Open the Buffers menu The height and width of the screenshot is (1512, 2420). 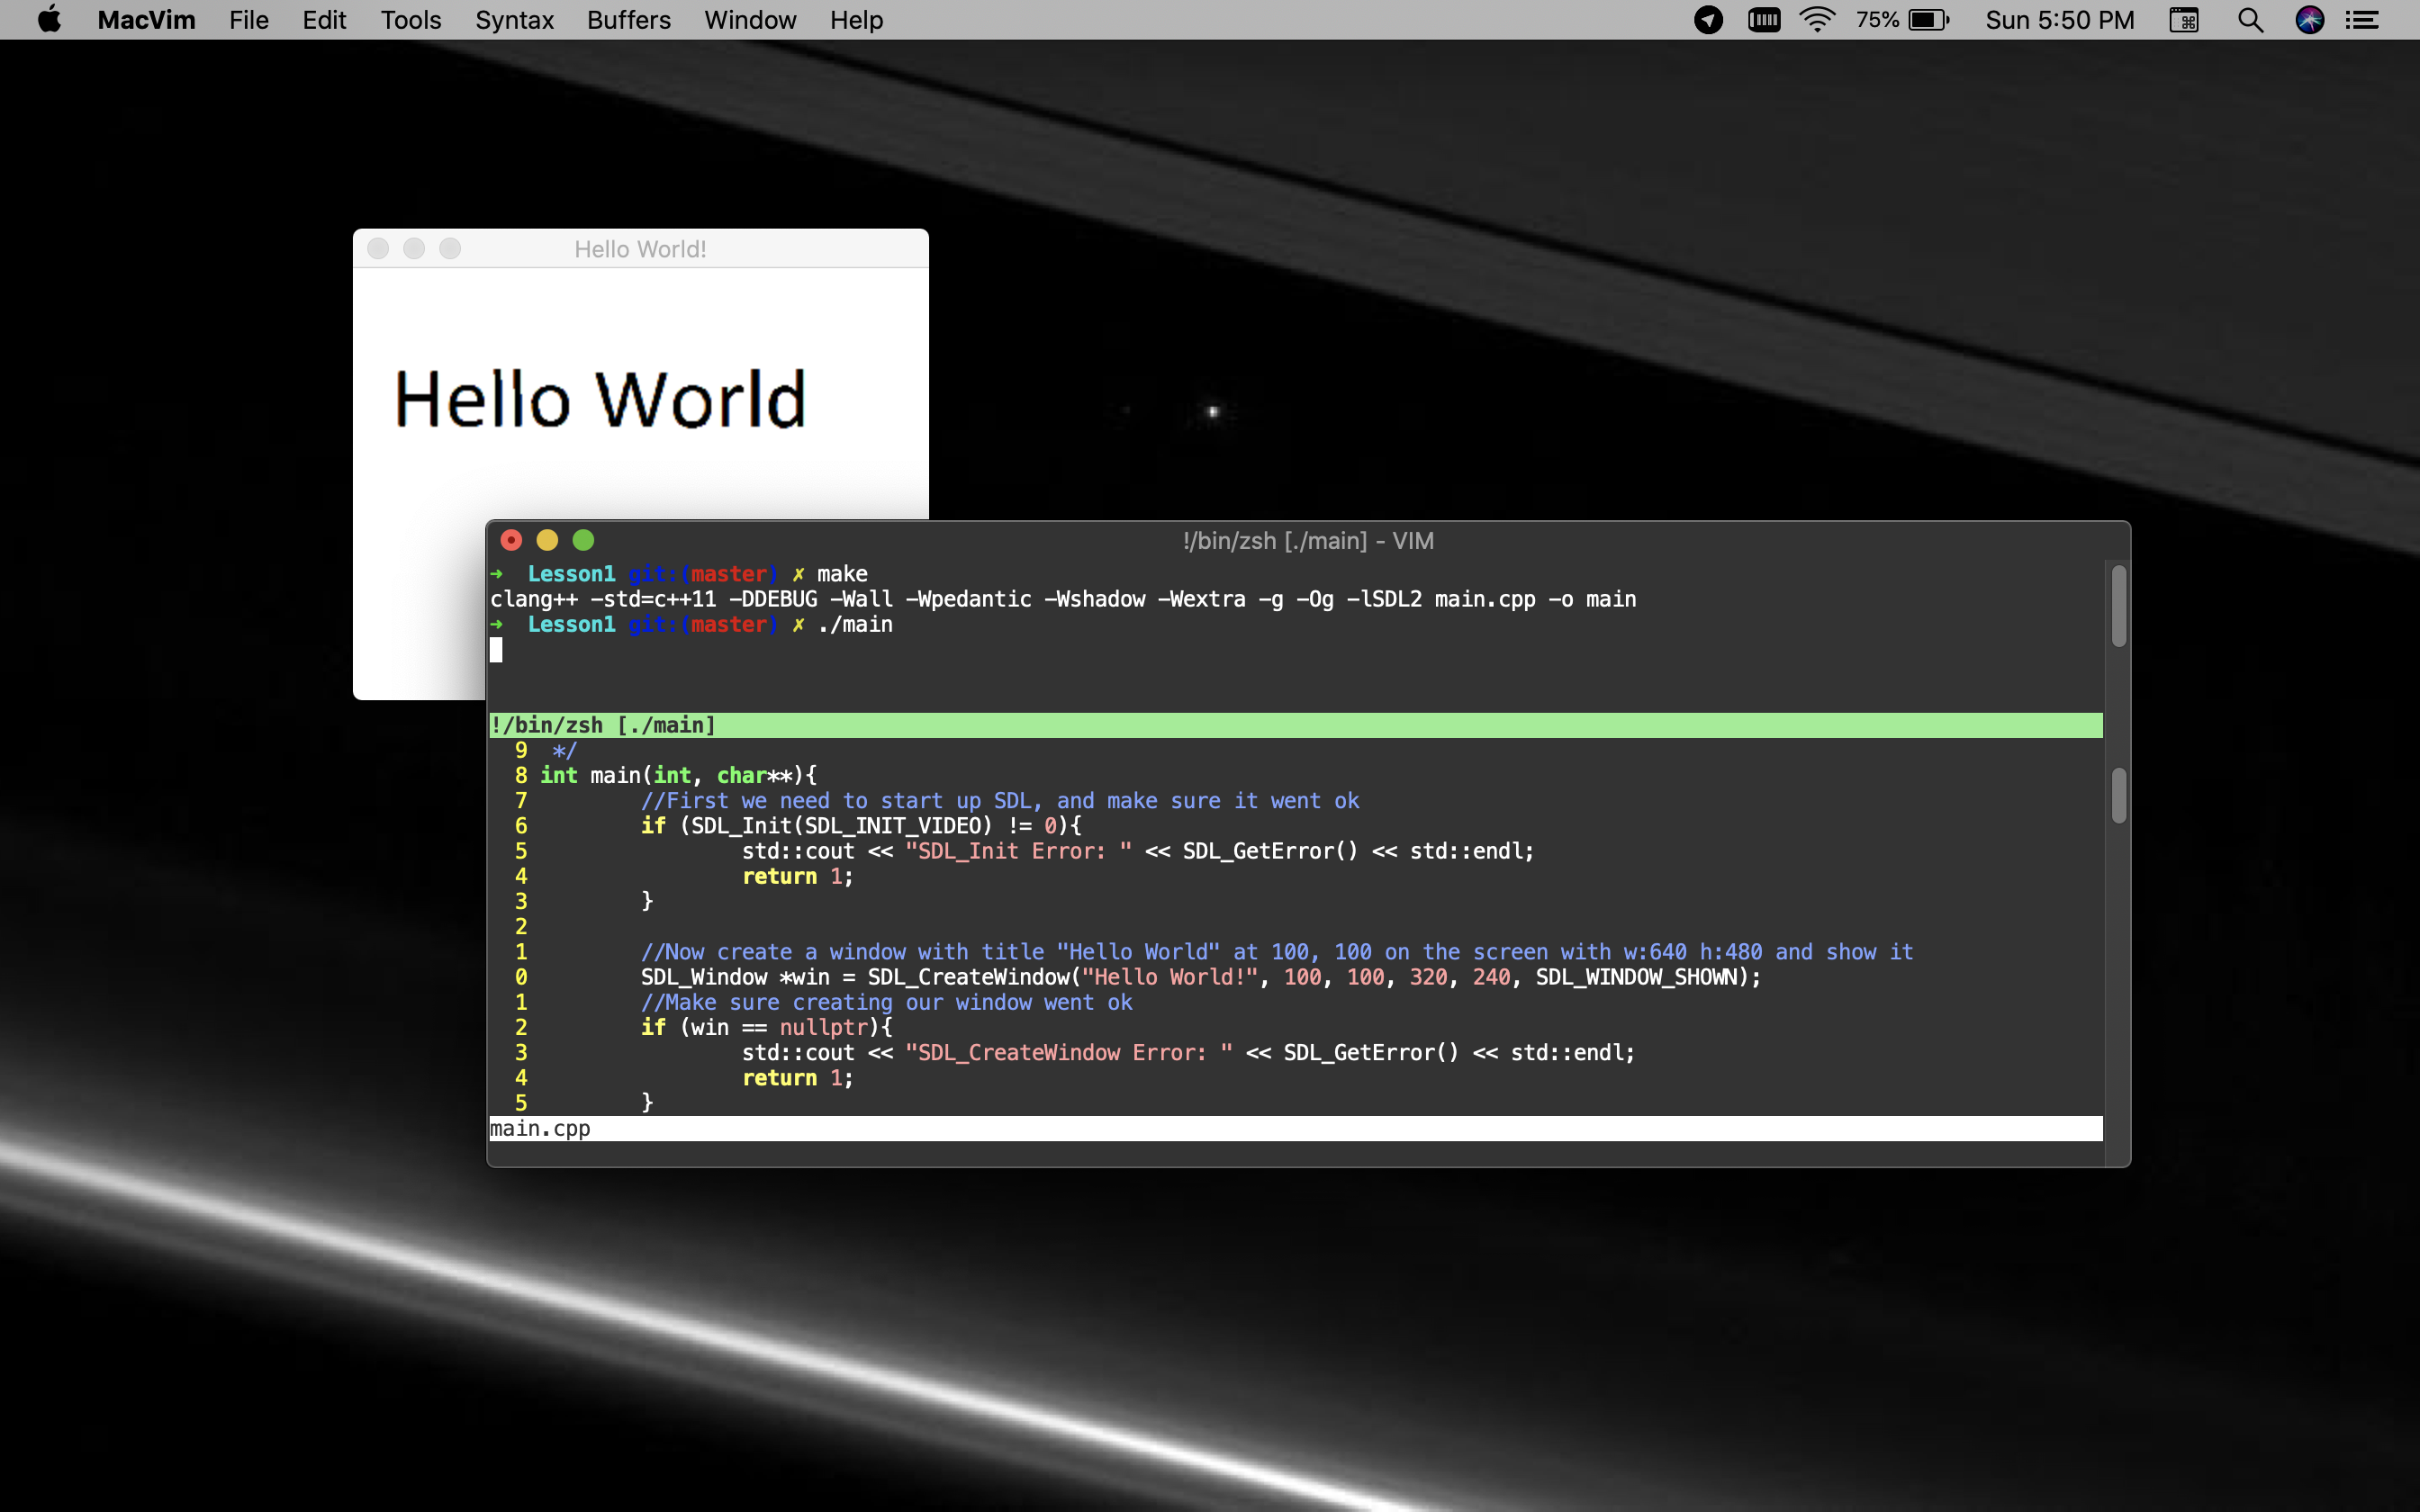(x=628, y=20)
